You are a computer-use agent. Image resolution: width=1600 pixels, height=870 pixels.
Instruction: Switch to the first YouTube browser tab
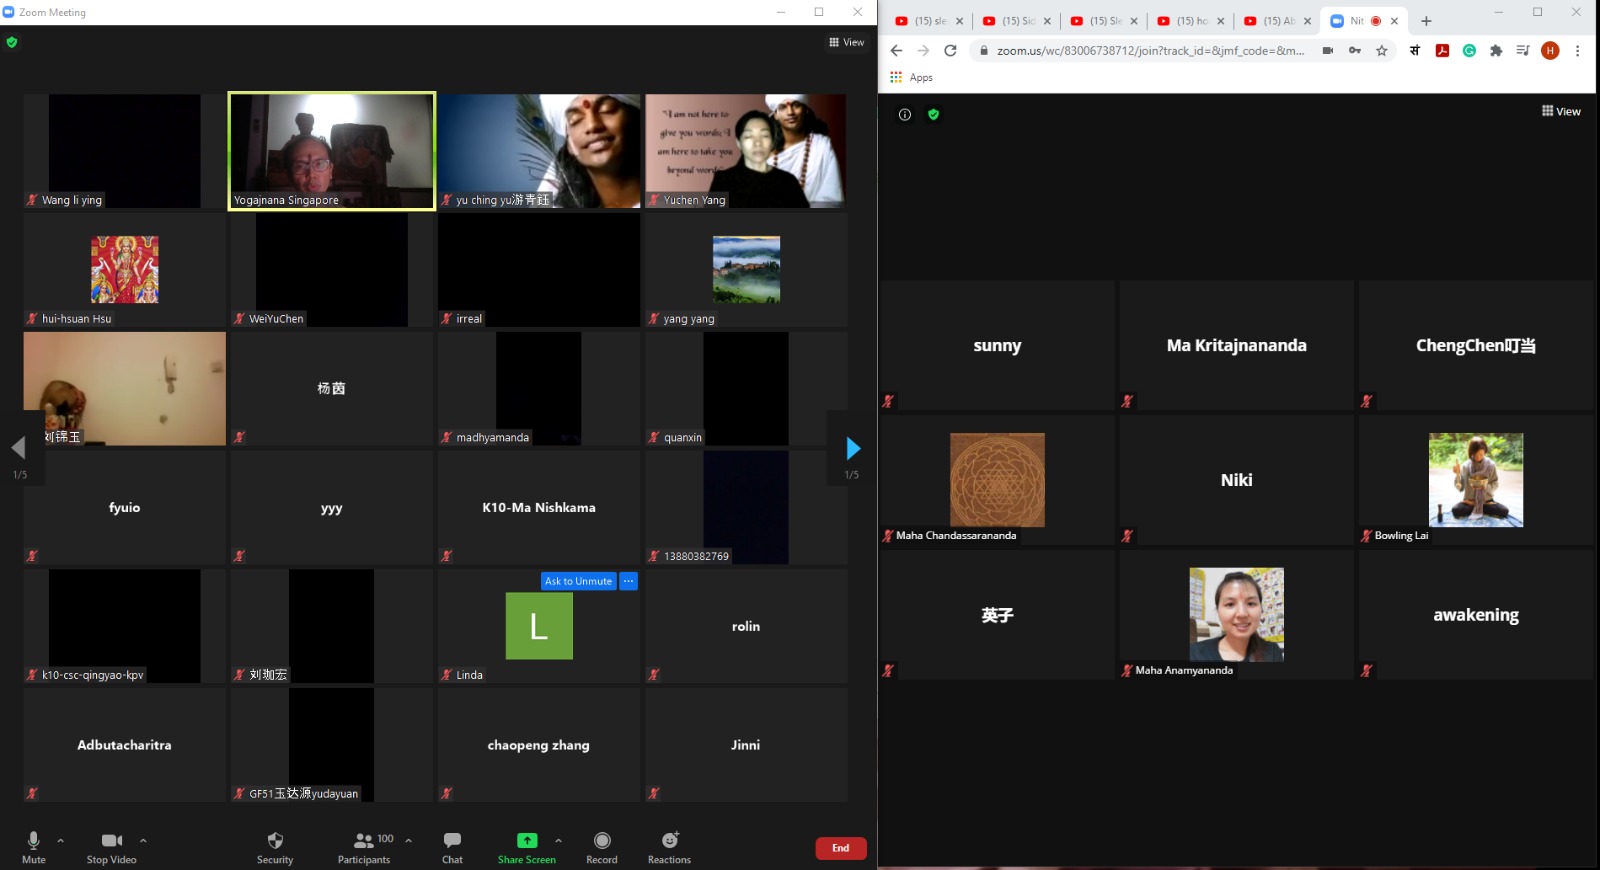pos(927,21)
